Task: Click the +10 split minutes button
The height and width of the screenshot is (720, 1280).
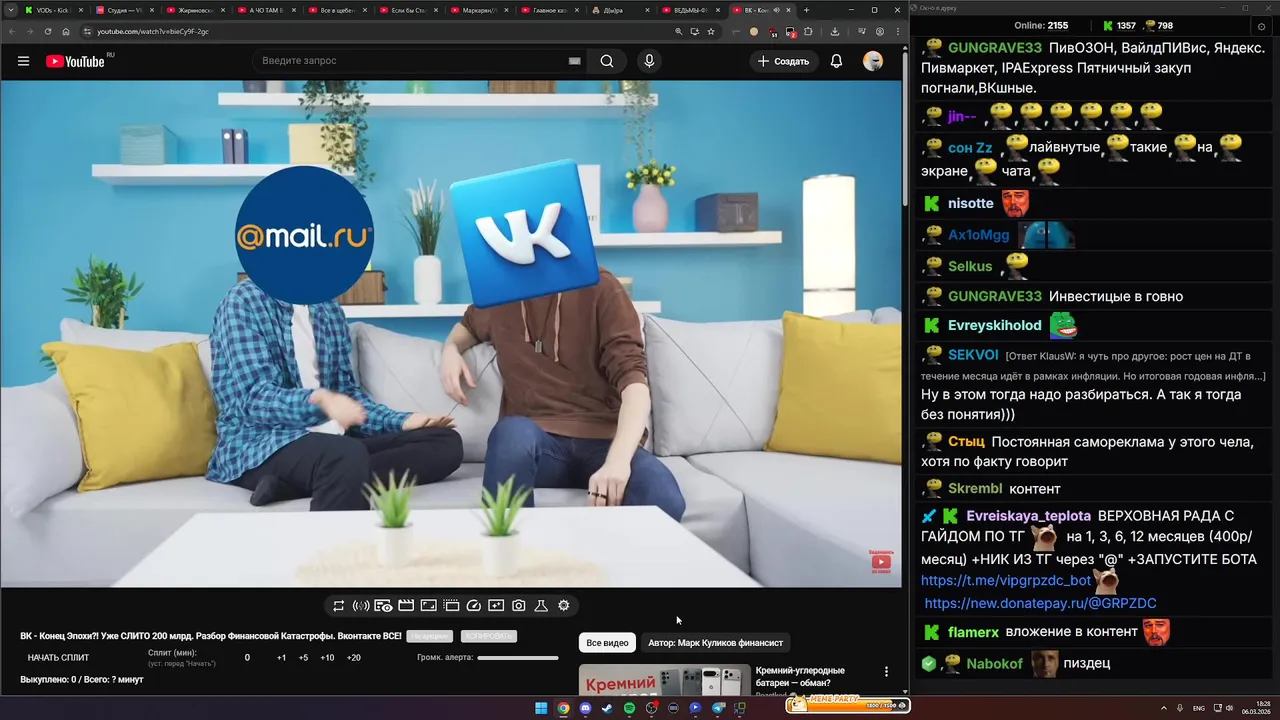Action: (x=327, y=658)
